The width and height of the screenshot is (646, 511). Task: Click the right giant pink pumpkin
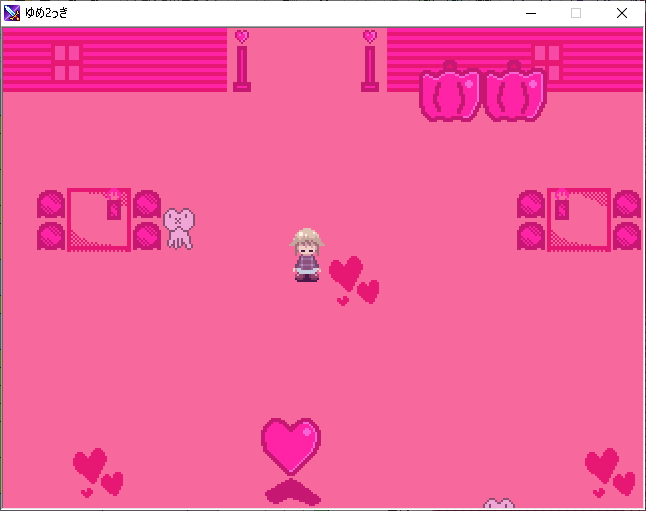tap(514, 91)
